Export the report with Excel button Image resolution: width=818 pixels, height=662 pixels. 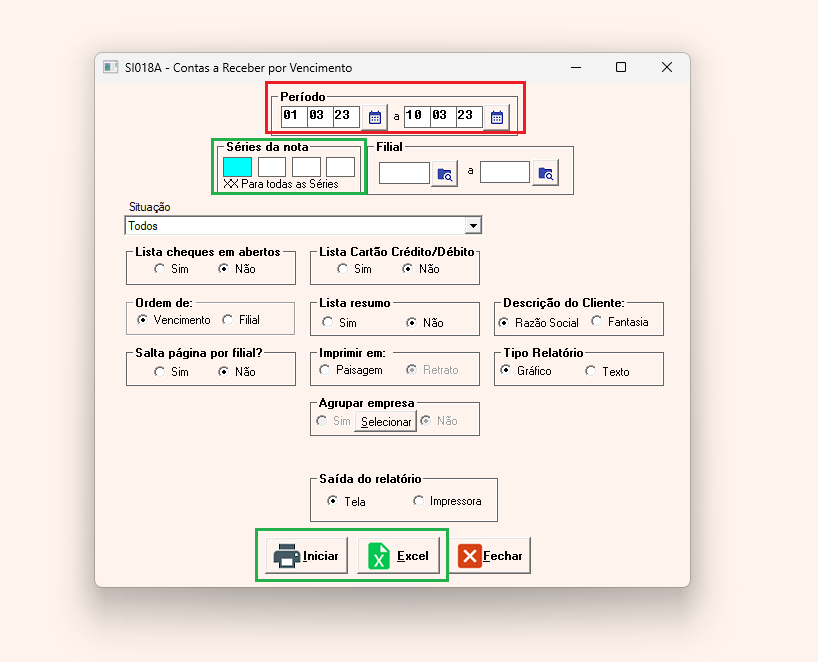pyautogui.click(x=398, y=556)
